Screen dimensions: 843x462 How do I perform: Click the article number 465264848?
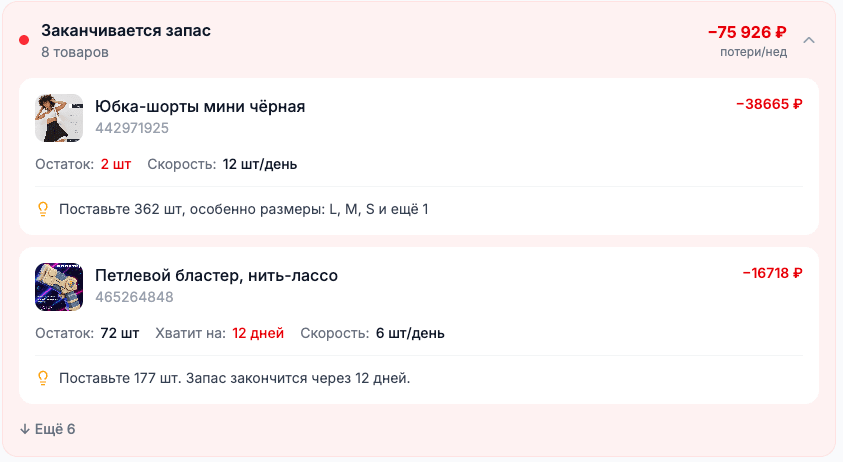pos(134,297)
